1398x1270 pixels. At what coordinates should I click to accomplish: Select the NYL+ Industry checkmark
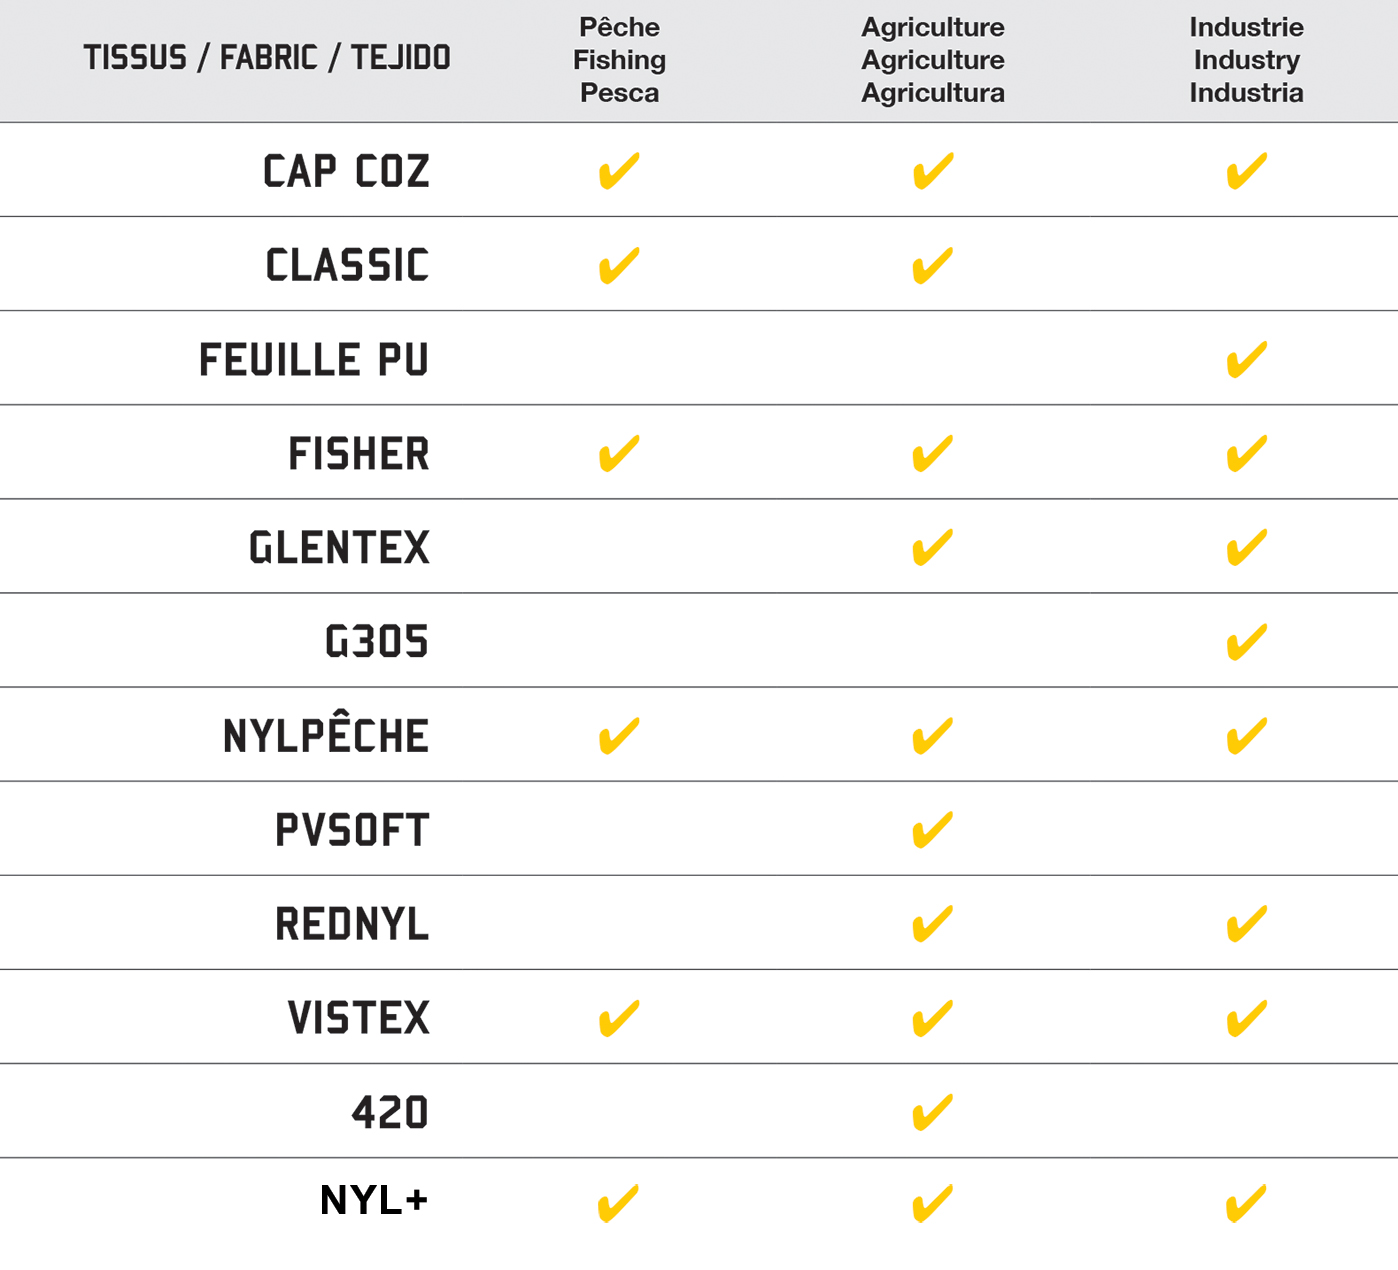(x=1246, y=1203)
